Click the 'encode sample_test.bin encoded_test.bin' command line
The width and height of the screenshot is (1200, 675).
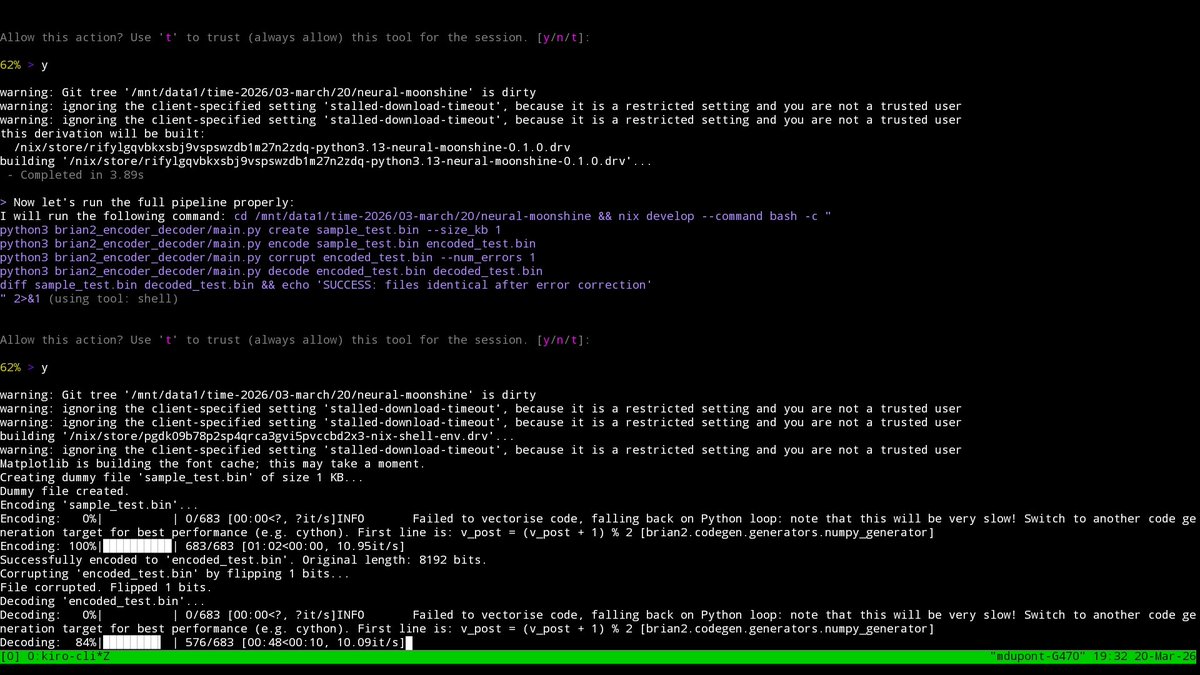(x=268, y=244)
